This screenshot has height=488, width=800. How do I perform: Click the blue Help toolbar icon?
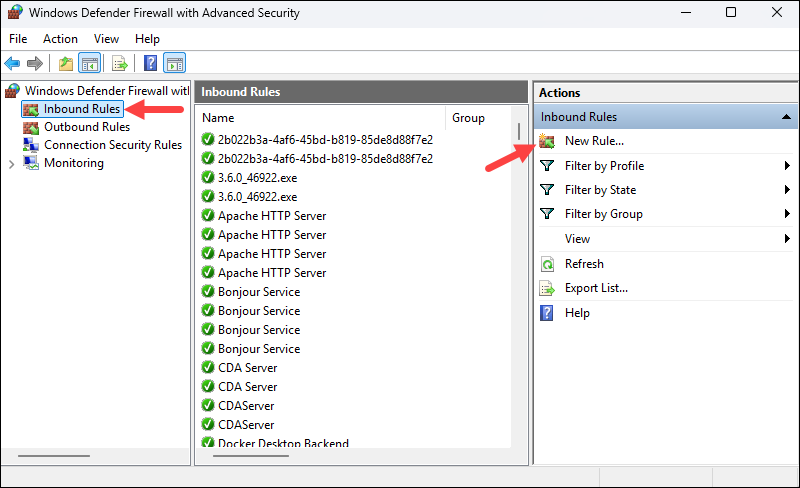point(151,63)
